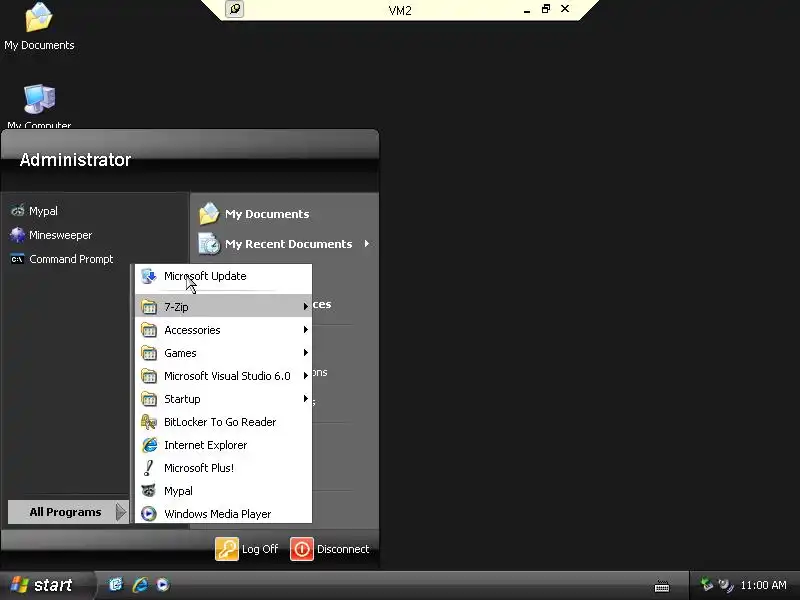Expand the Visual Studio 6.0 submenu arrow

coord(305,376)
